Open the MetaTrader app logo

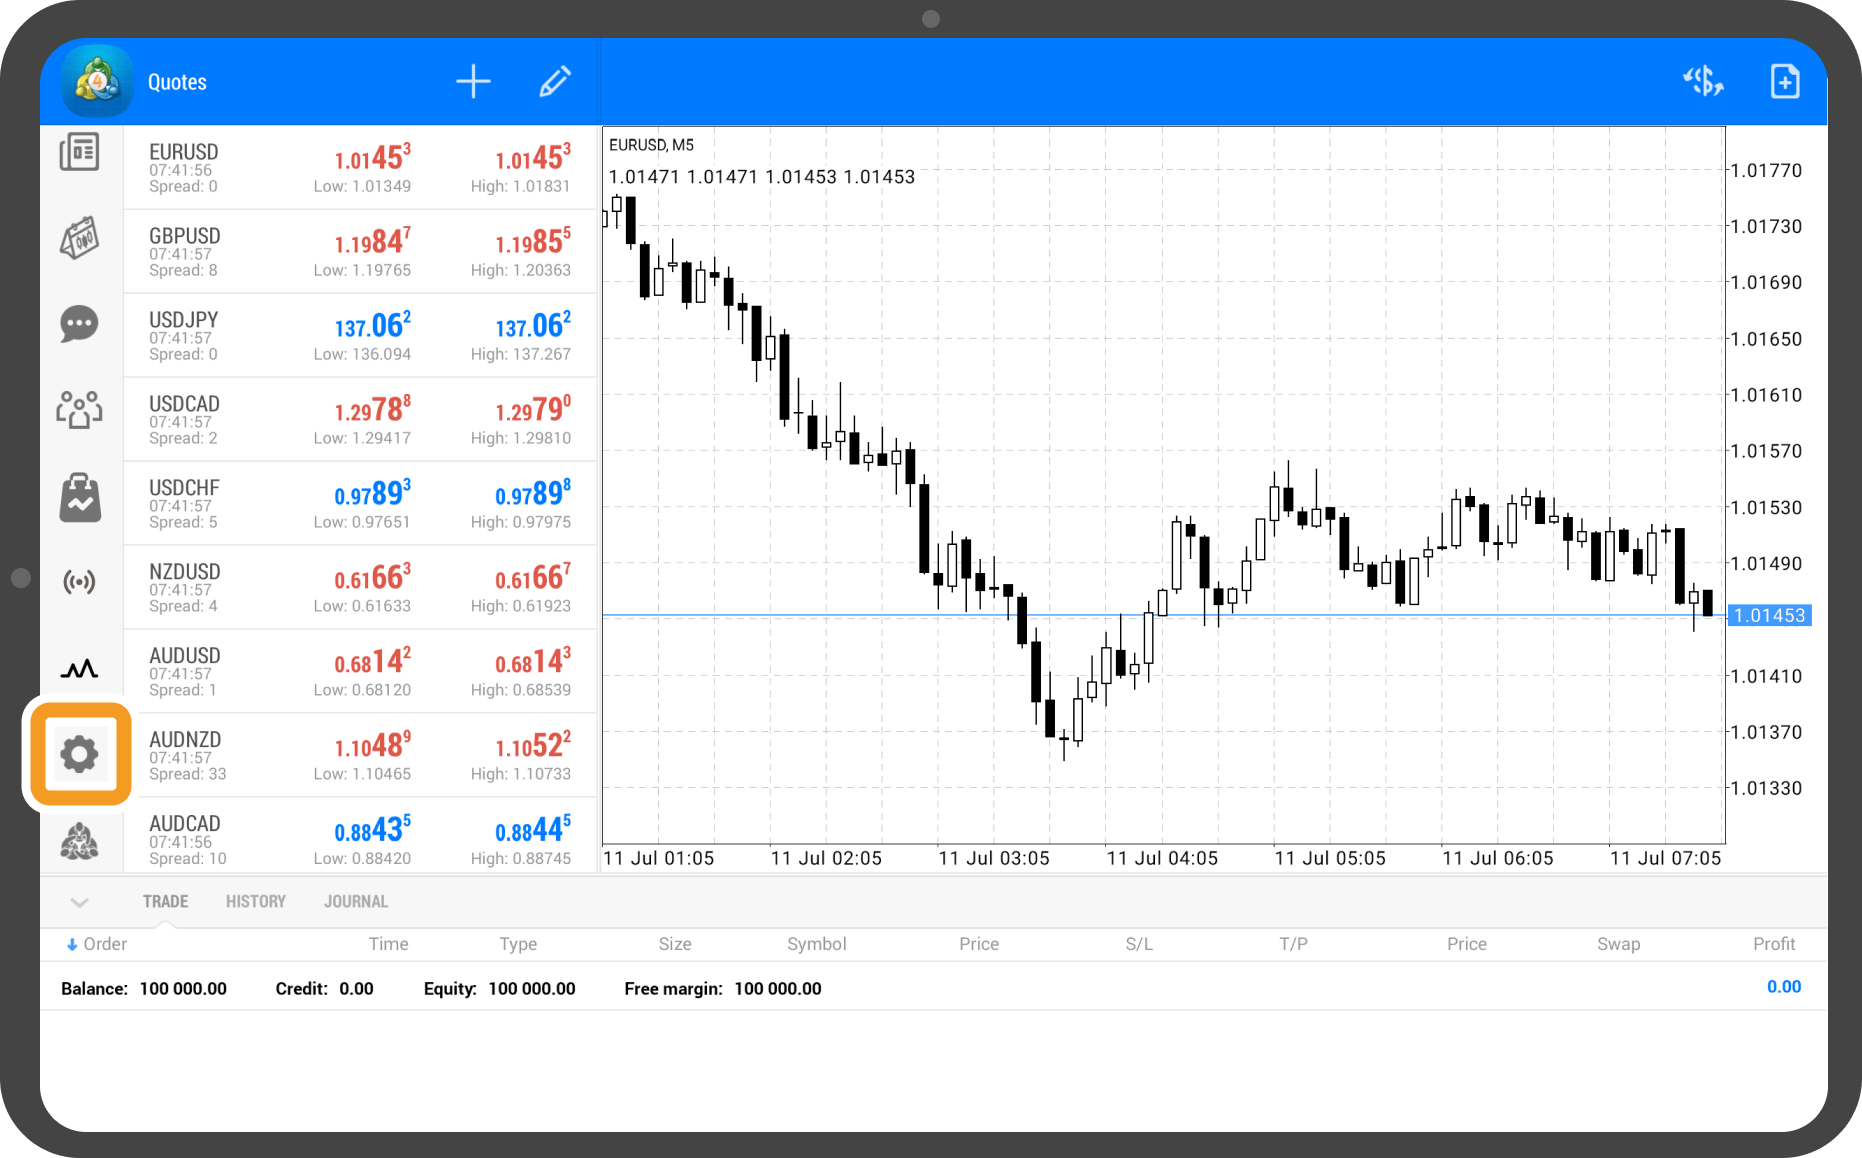(x=97, y=82)
